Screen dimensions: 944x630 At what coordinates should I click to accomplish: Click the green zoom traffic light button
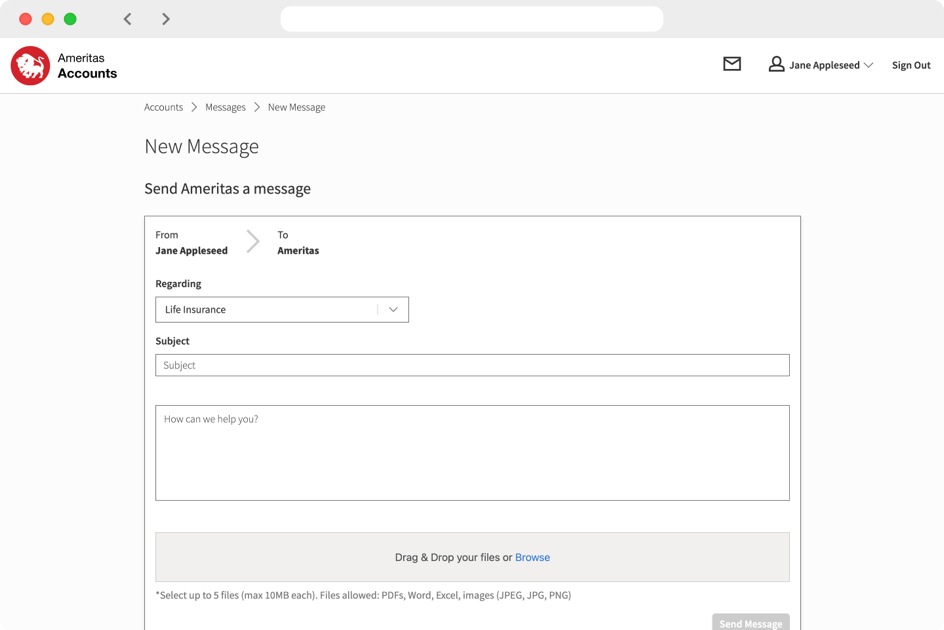[x=69, y=18]
